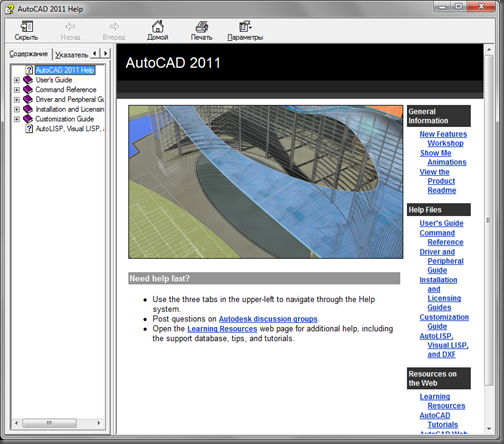Click contents pane scroll right arrow
The image size is (504, 444).
[x=99, y=423]
